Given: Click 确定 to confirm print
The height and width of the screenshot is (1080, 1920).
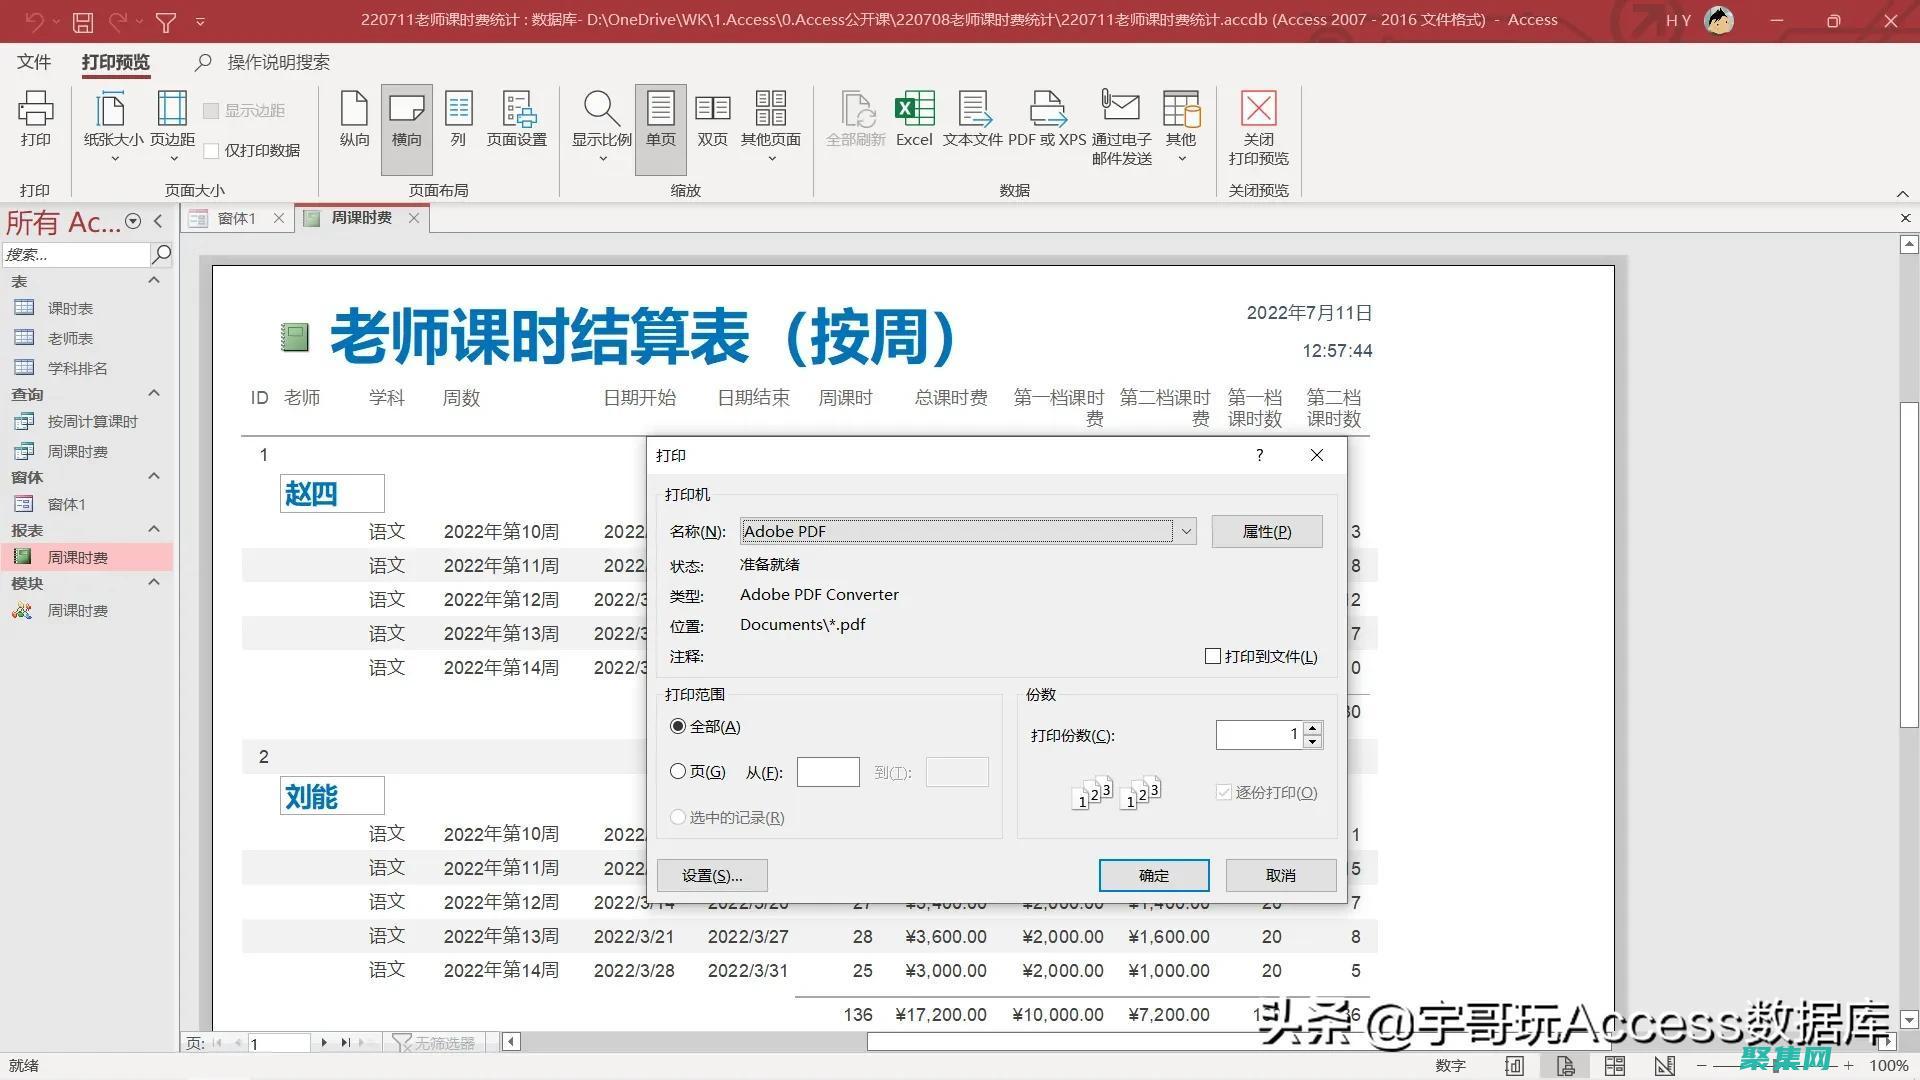Looking at the screenshot, I should pos(1153,874).
